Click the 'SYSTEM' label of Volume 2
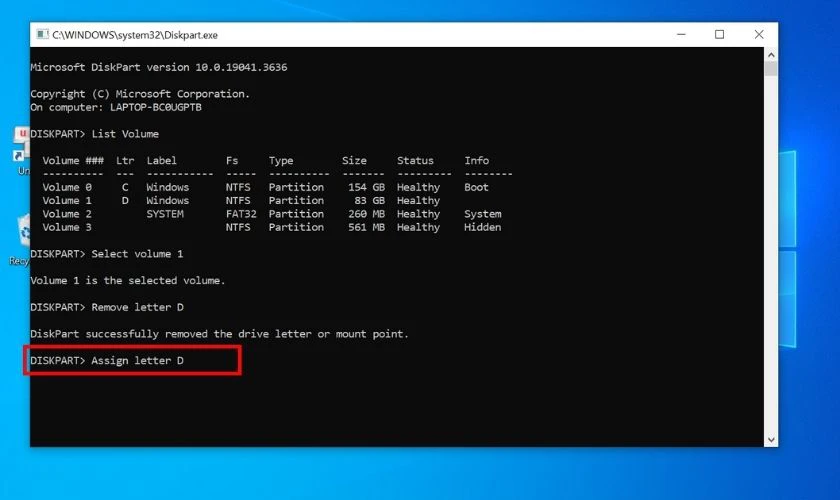The height and width of the screenshot is (500, 840). click(x=165, y=214)
